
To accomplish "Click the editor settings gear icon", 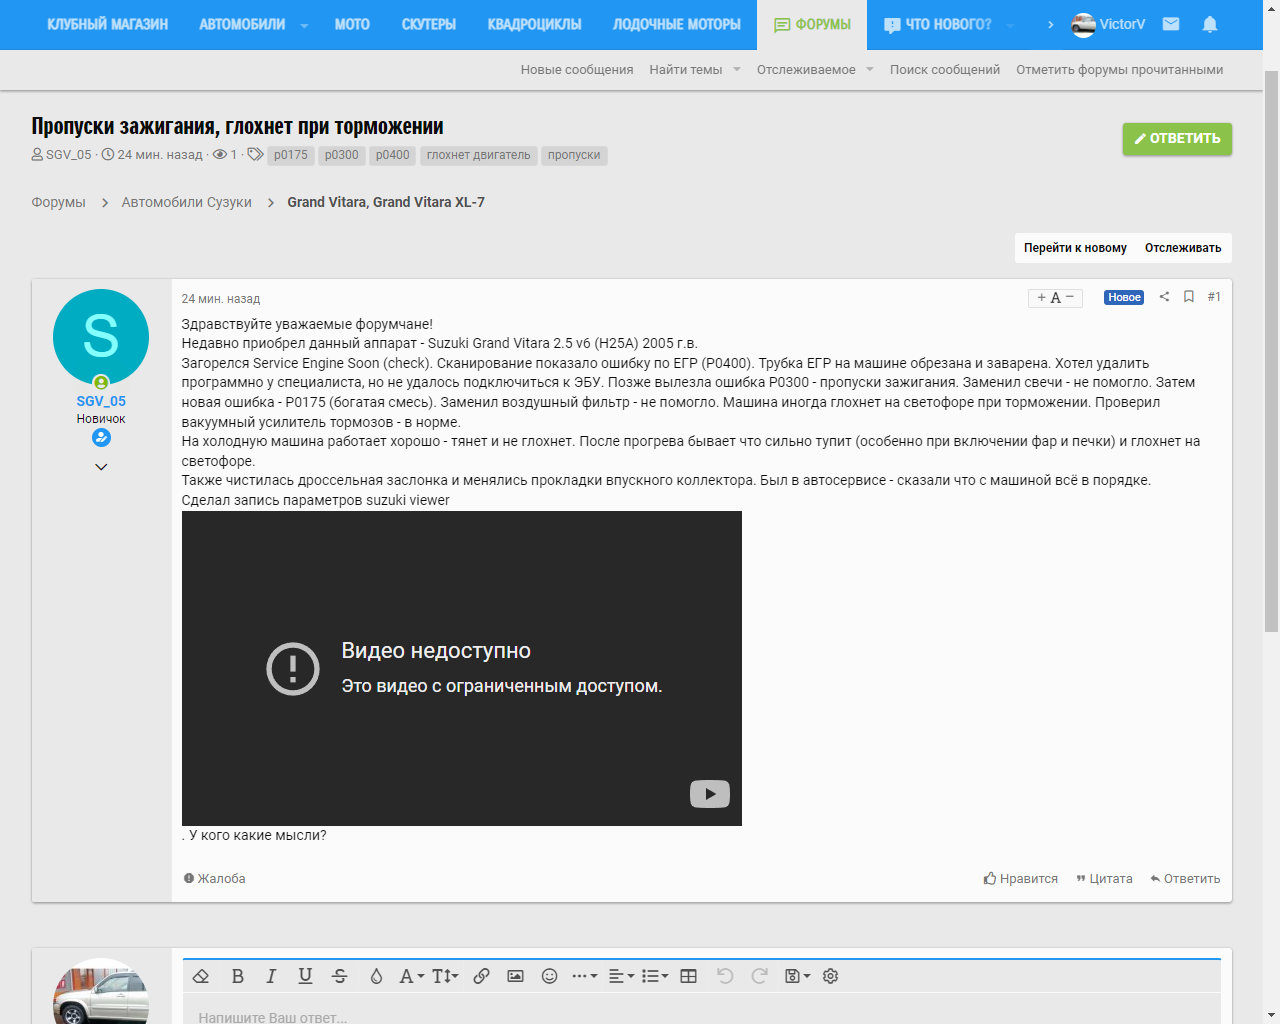I will [830, 976].
